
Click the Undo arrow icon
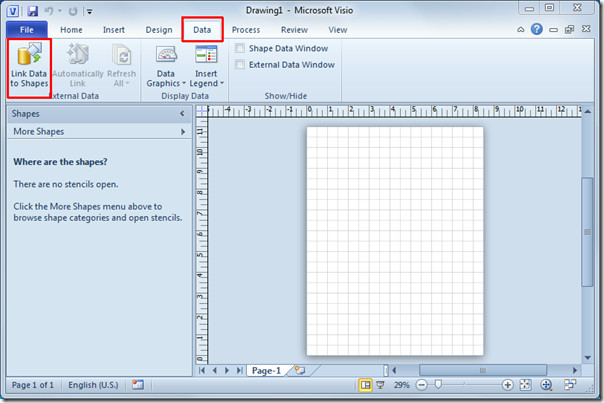(x=49, y=11)
